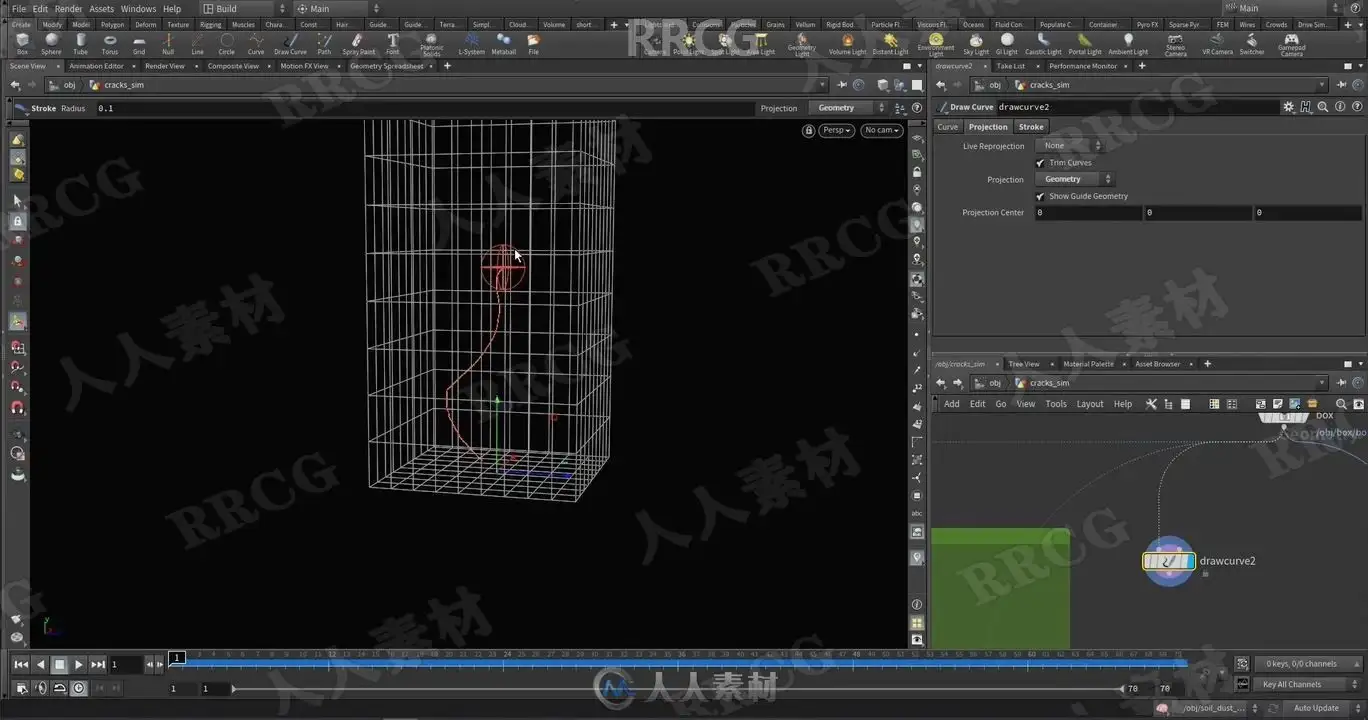Open the No cam camera dropdown

881,130
